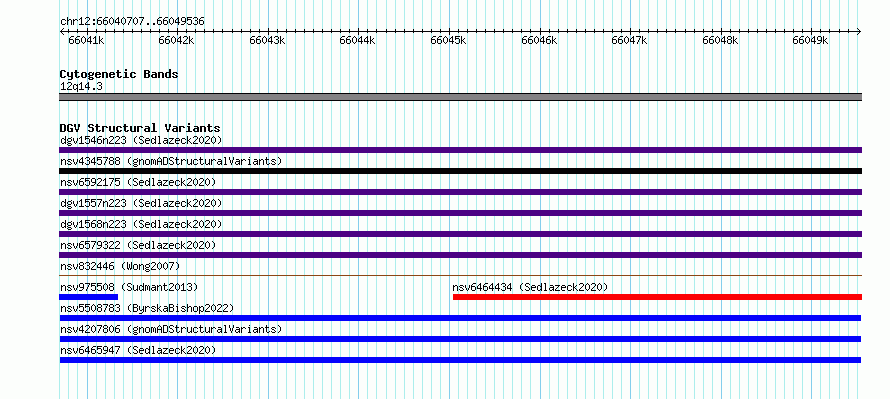This screenshot has height=399, width=890.
Task: Click the purple bar under nsv6592175
Action: (x=460, y=192)
